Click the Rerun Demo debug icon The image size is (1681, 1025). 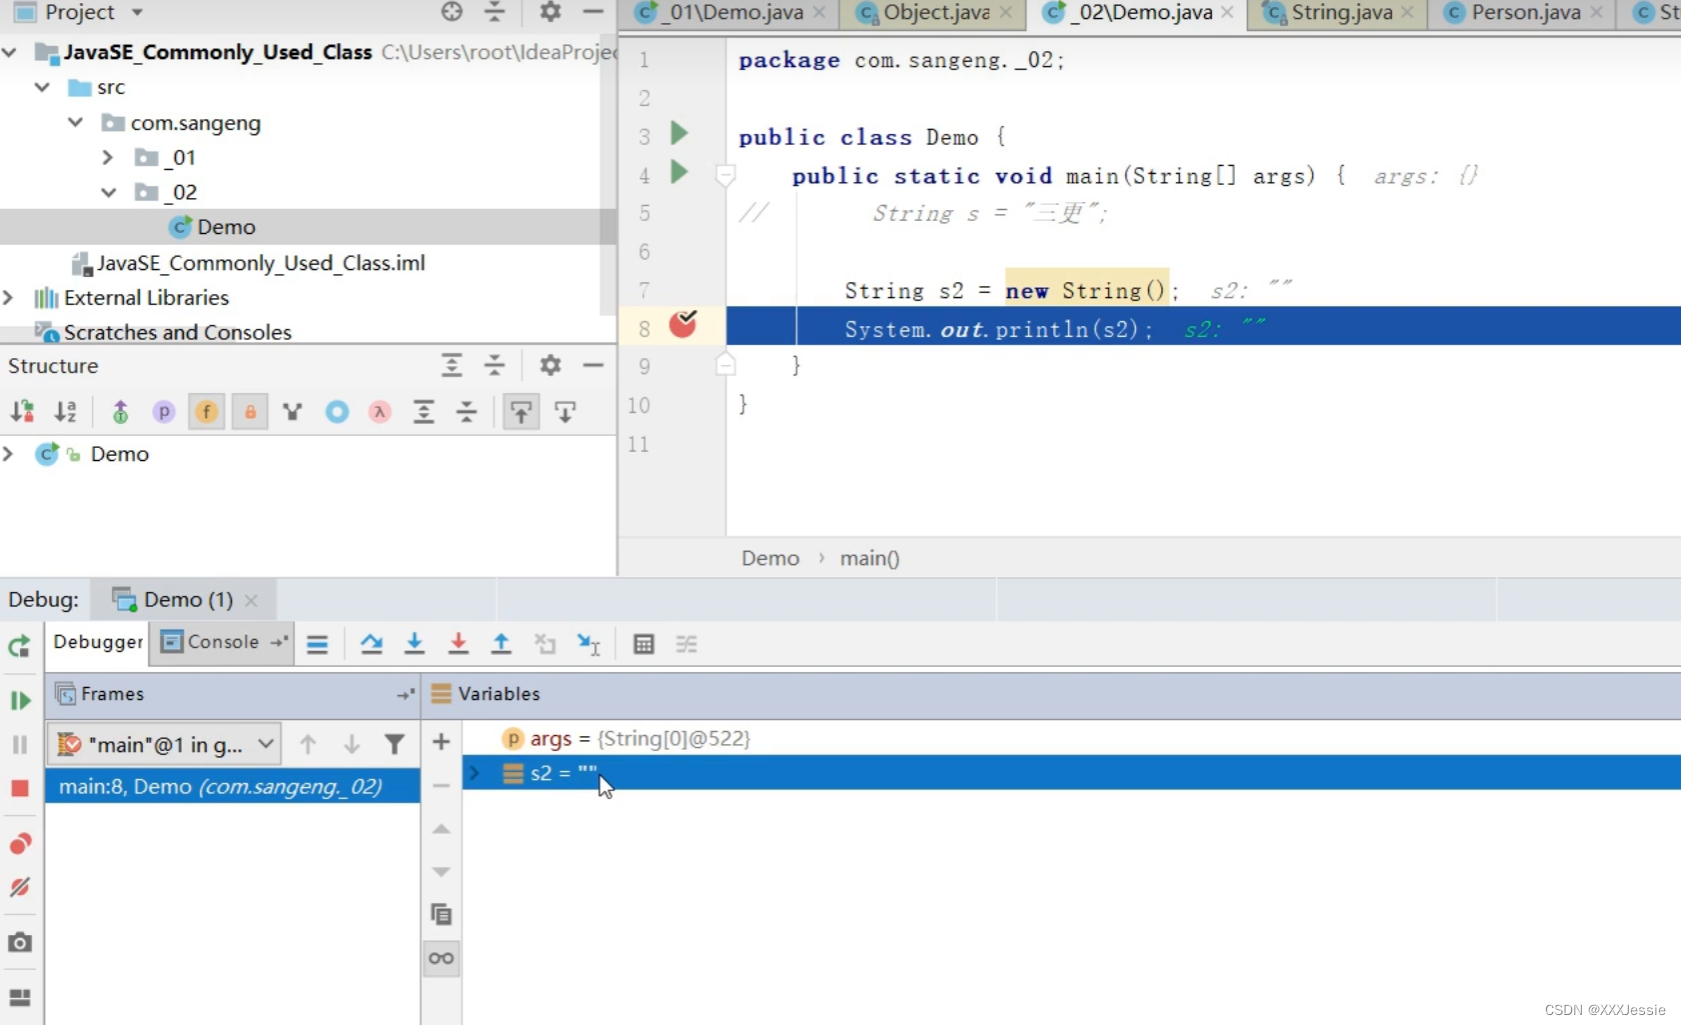tap(19, 646)
